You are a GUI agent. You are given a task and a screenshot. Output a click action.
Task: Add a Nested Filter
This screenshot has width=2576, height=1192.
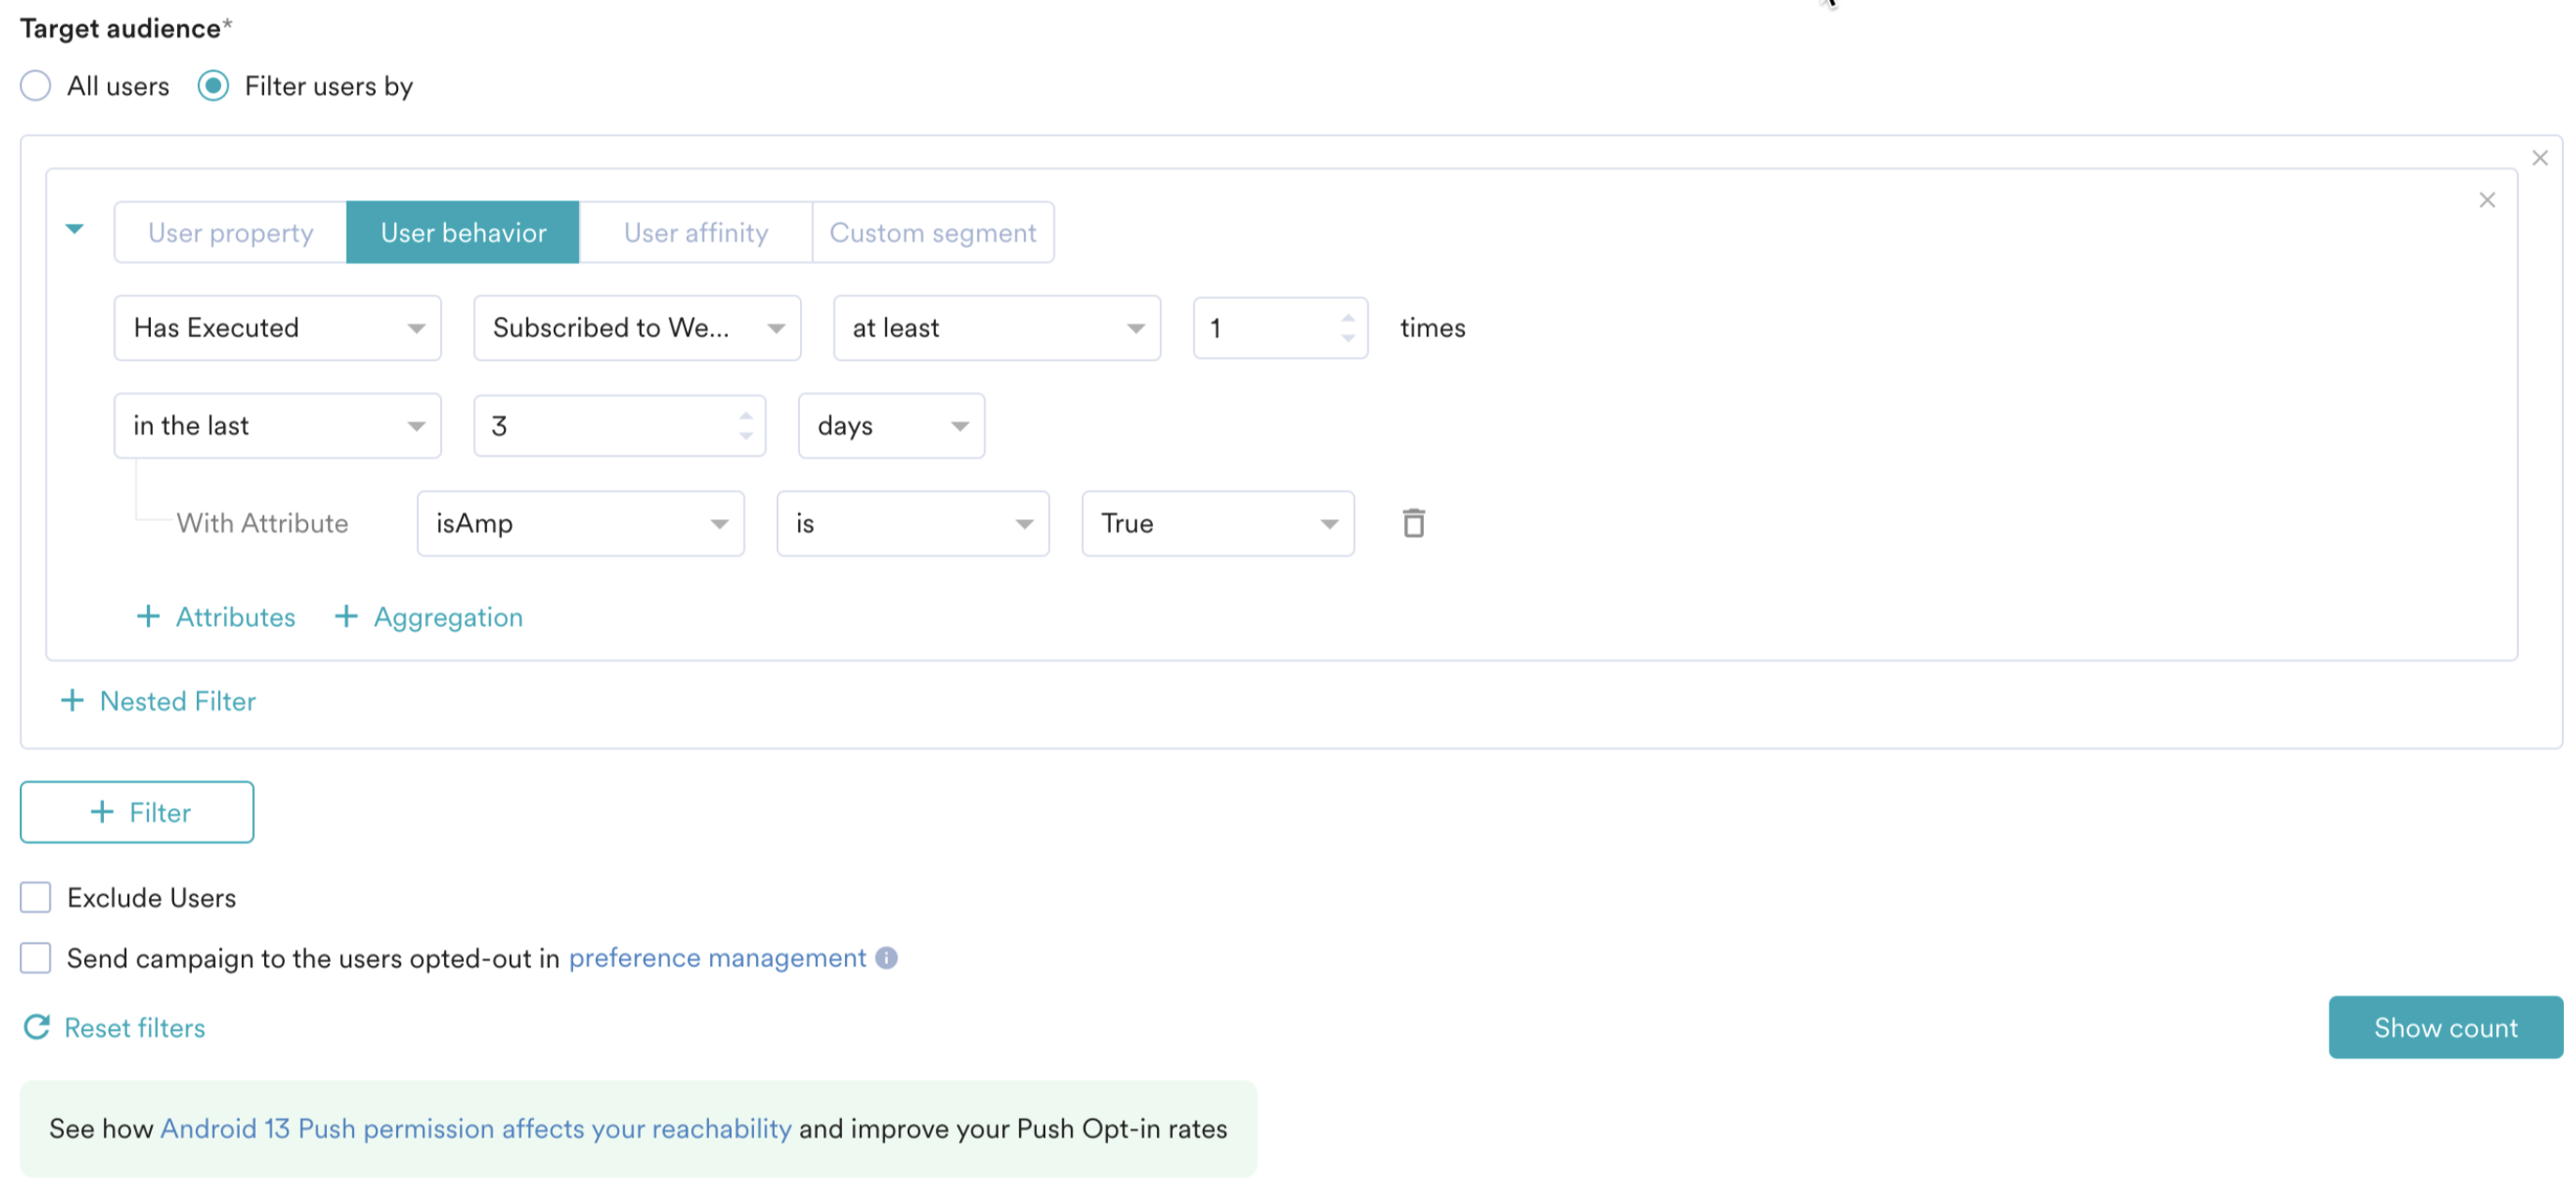(x=159, y=701)
